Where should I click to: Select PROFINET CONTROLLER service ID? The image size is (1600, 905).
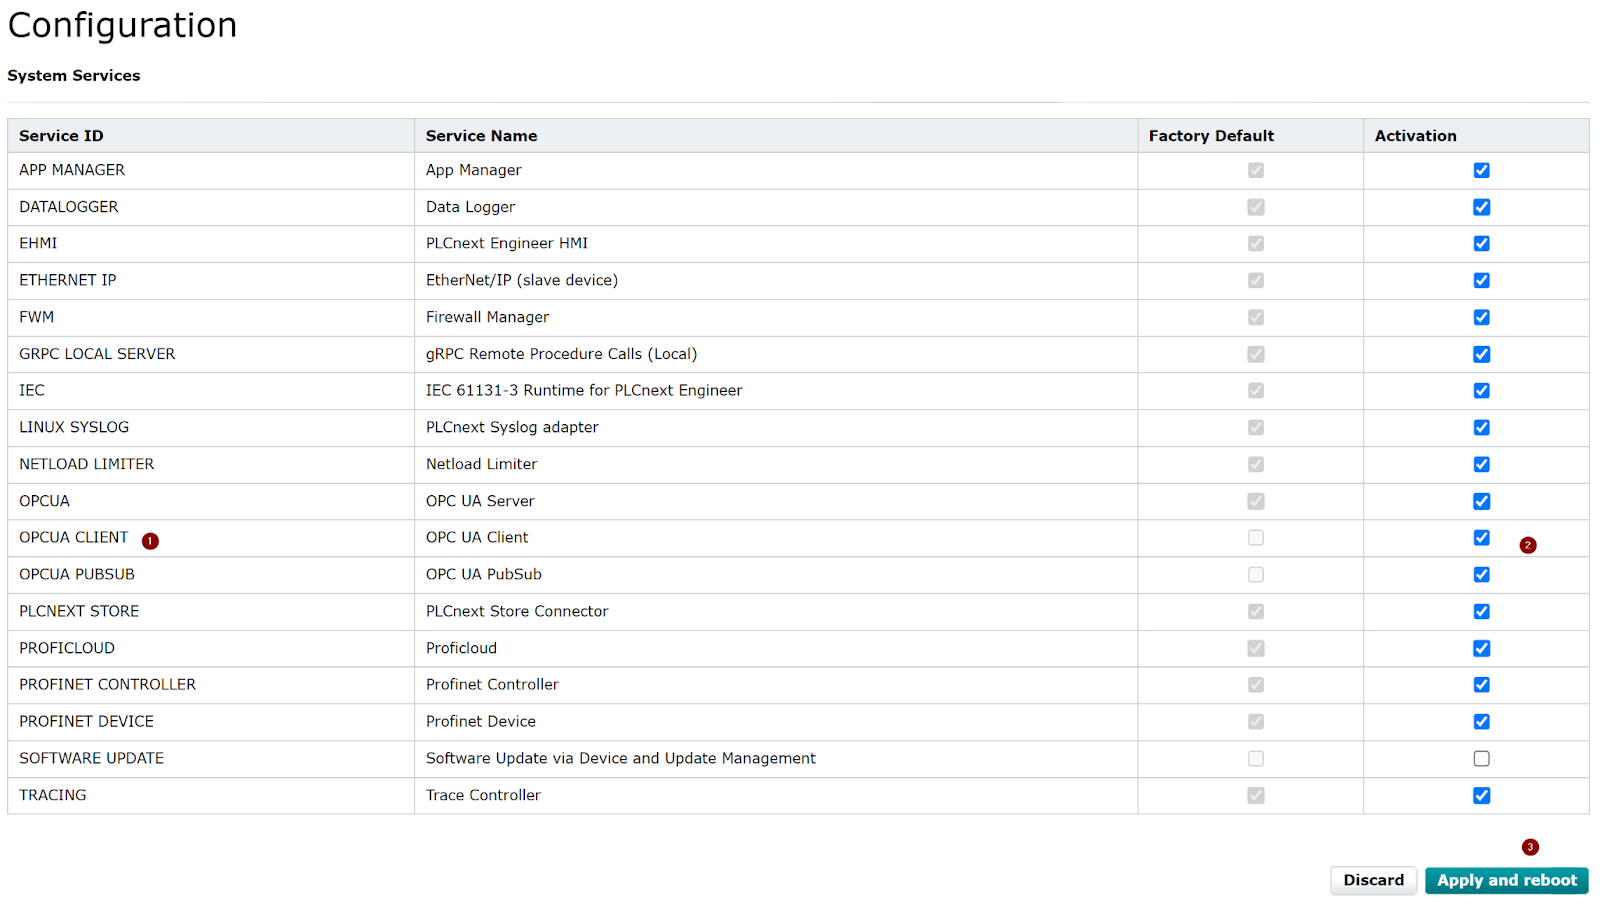coord(108,684)
